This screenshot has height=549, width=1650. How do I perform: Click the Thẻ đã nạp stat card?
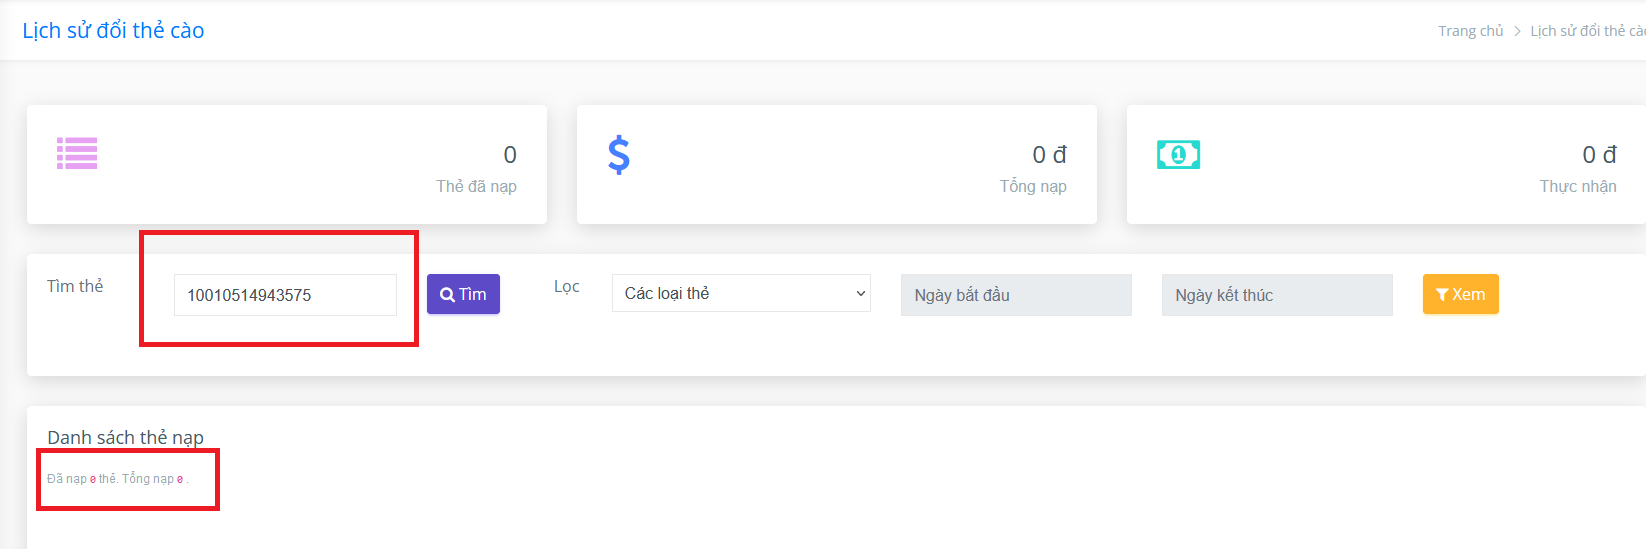point(287,164)
